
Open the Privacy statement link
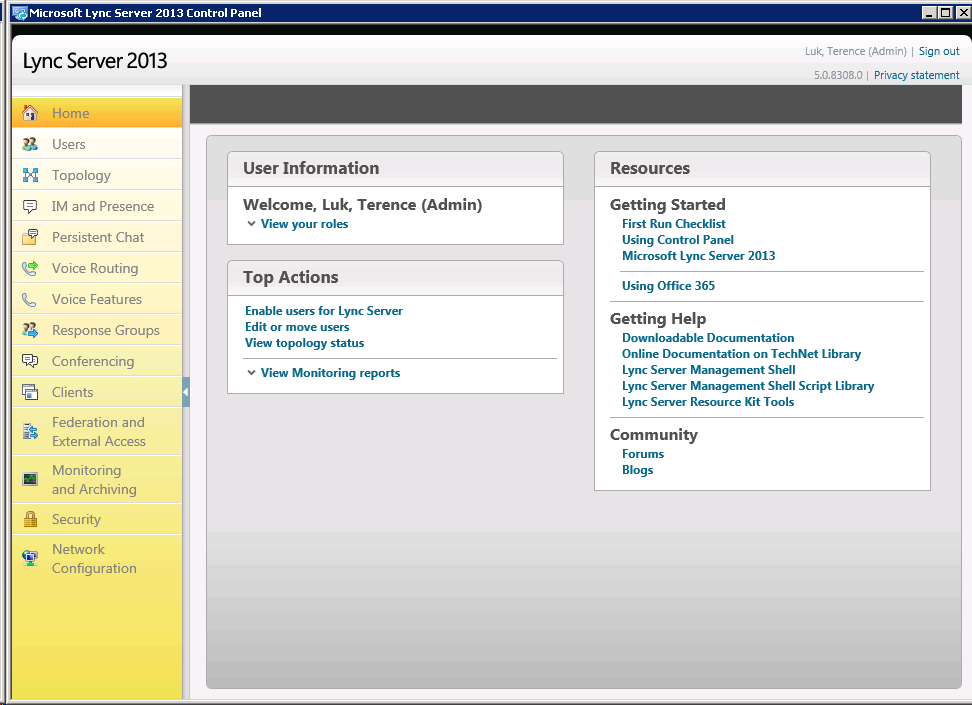point(916,75)
